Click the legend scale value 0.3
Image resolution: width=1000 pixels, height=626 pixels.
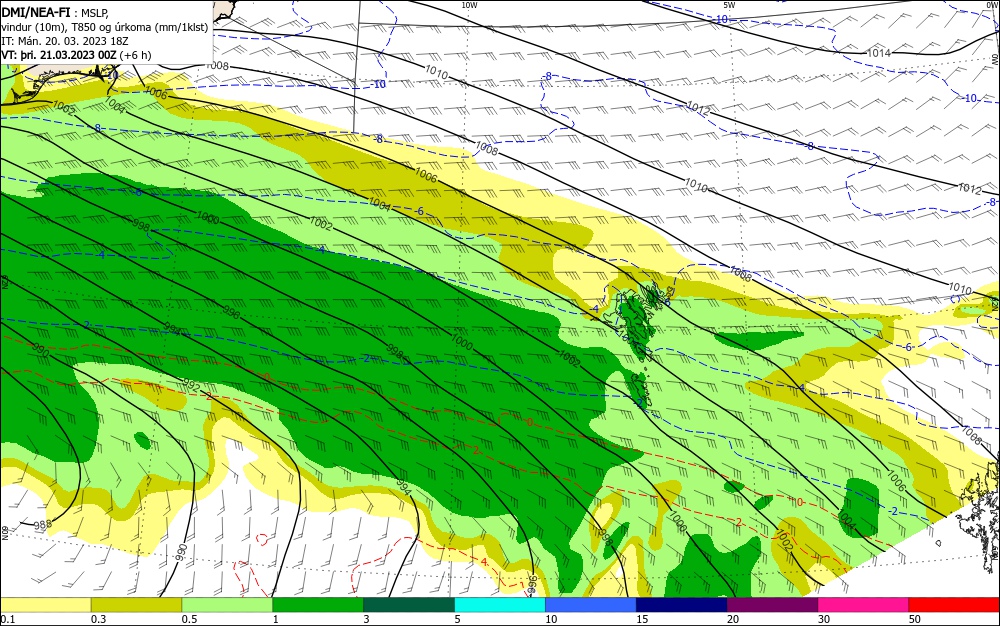98,619
